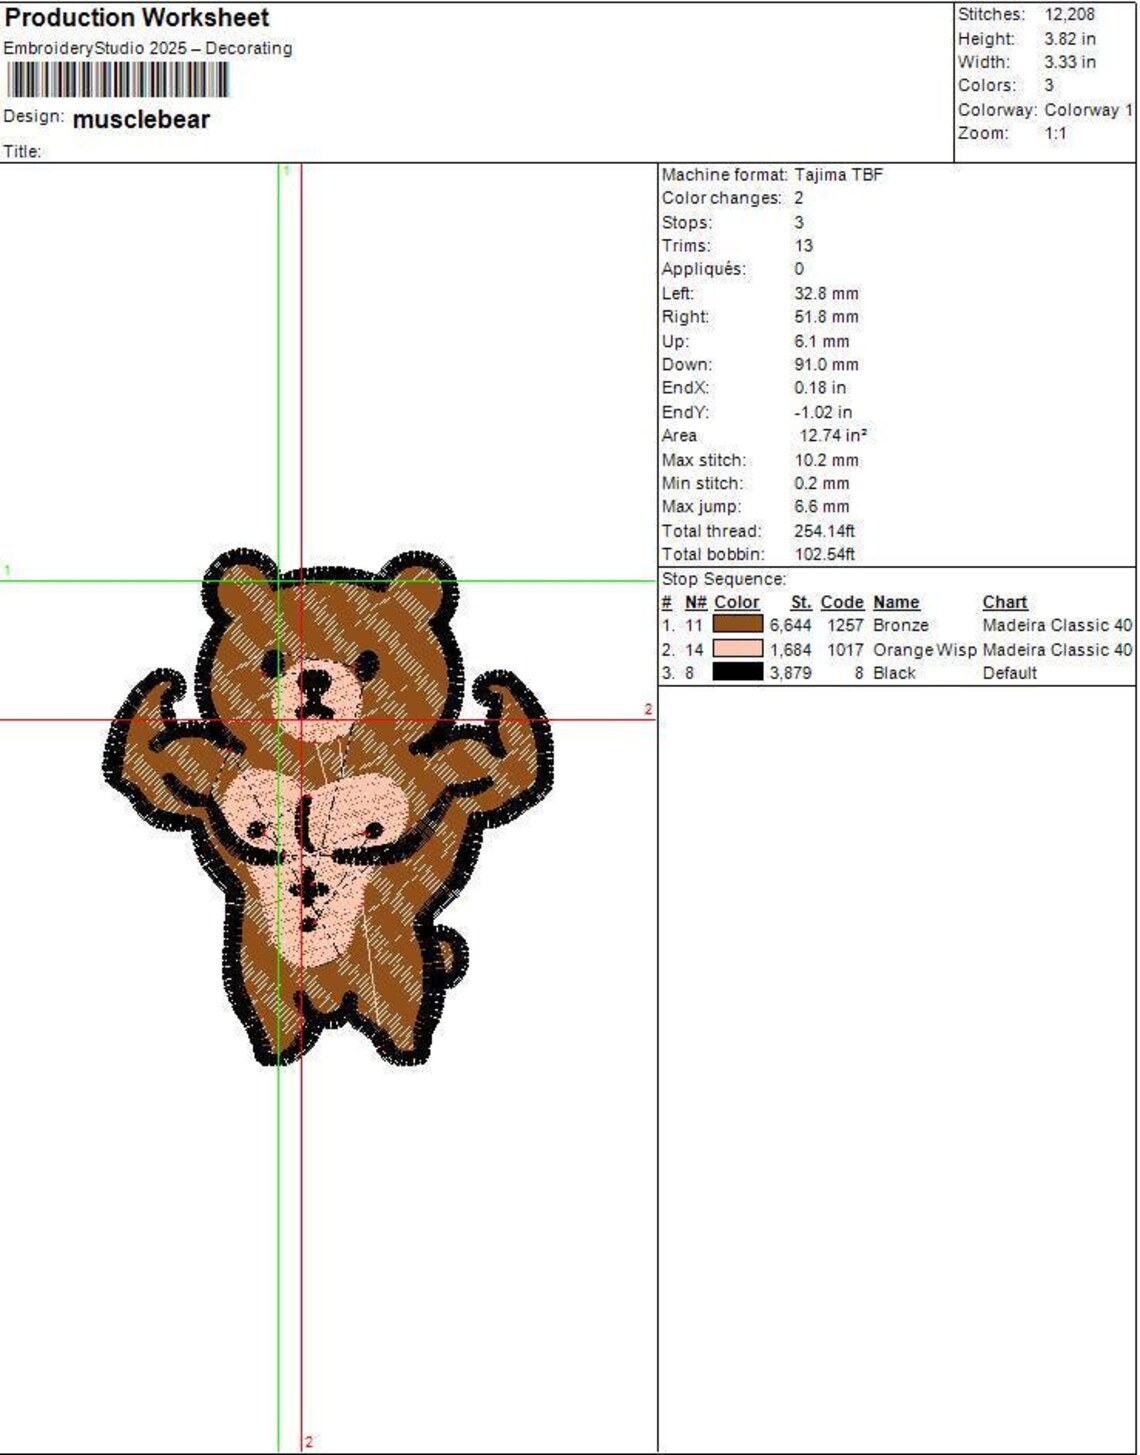Click the height value '3.82 in'
1140x1455 pixels.
[1069, 39]
